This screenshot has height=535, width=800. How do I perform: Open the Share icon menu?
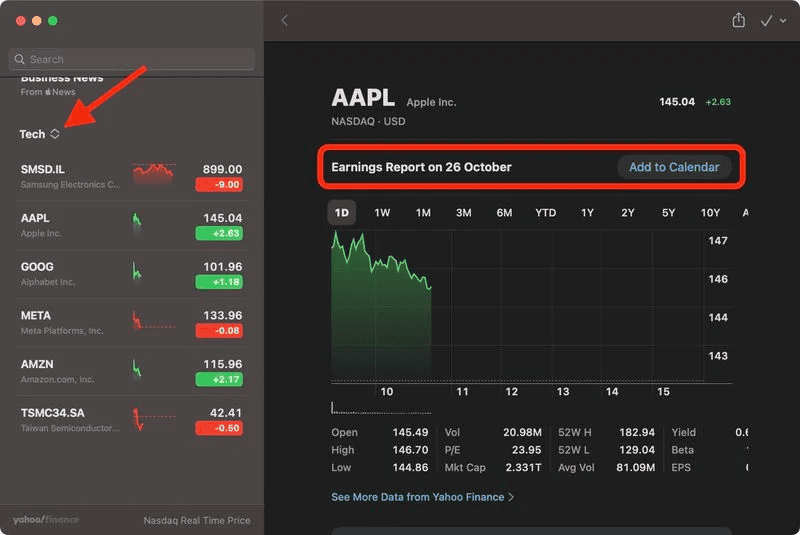click(739, 20)
